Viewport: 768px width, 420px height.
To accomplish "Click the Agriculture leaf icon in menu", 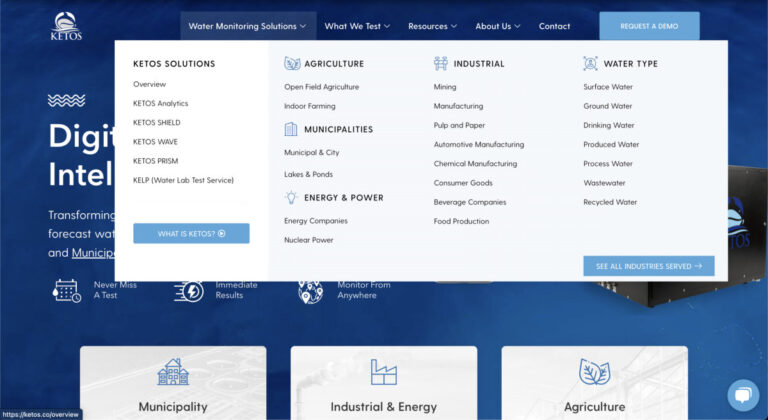I will [x=292, y=64].
